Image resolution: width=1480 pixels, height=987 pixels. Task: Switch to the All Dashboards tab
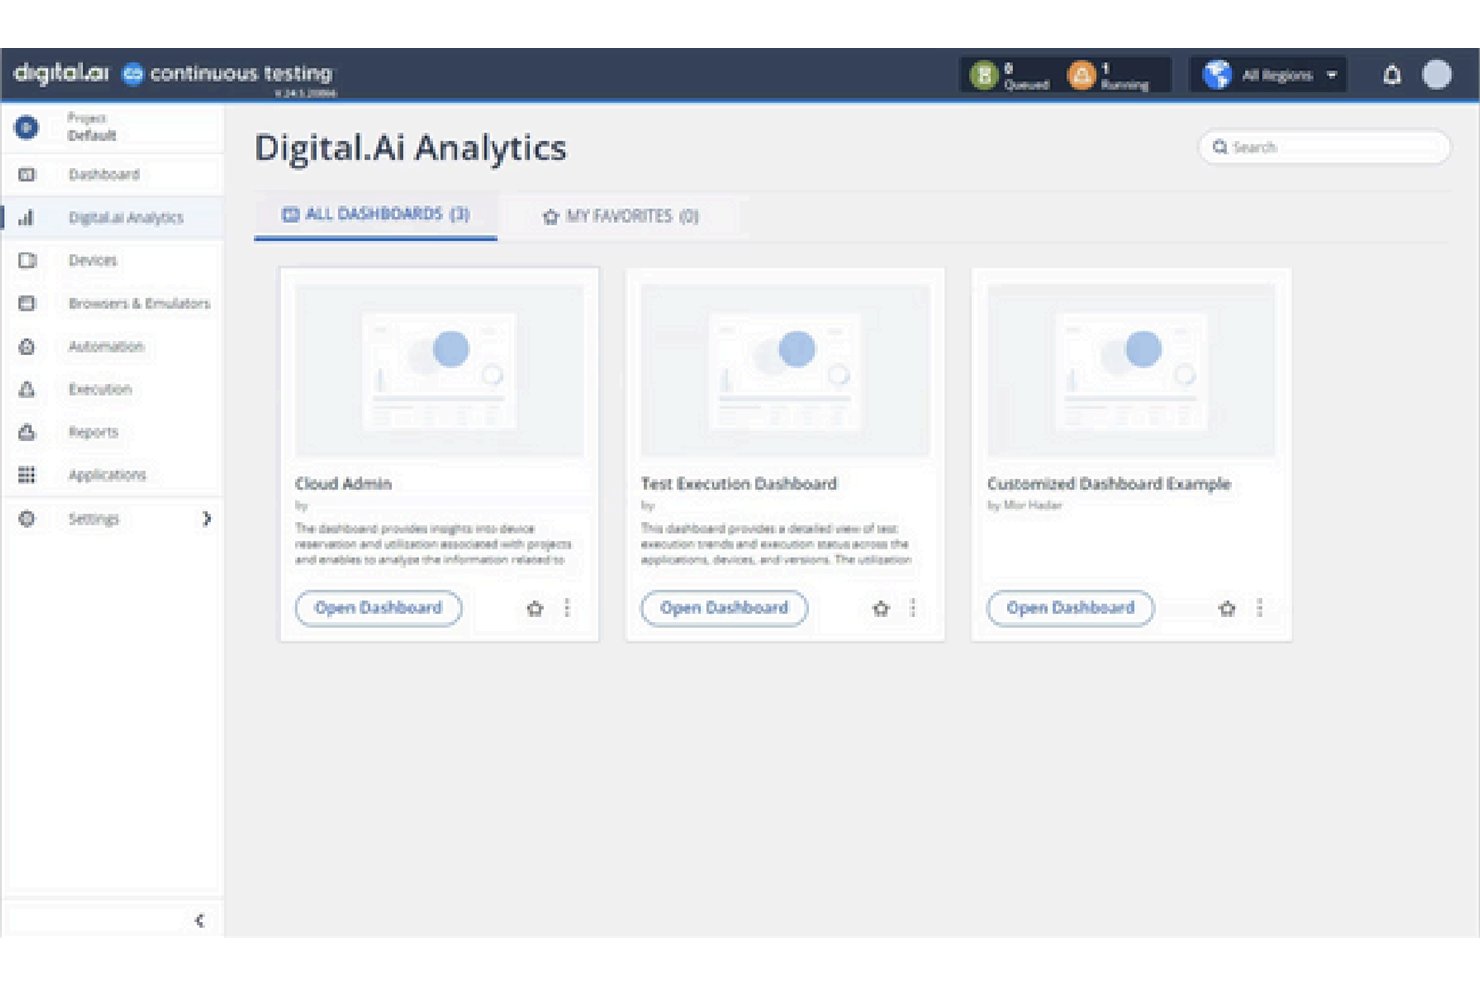(375, 215)
